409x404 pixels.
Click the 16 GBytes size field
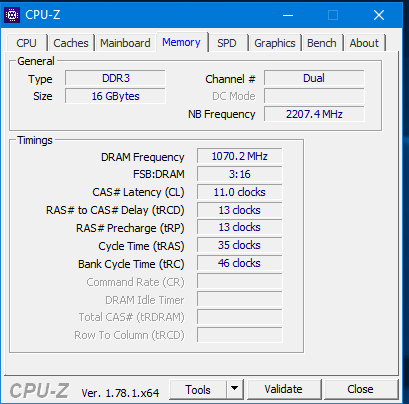115,96
